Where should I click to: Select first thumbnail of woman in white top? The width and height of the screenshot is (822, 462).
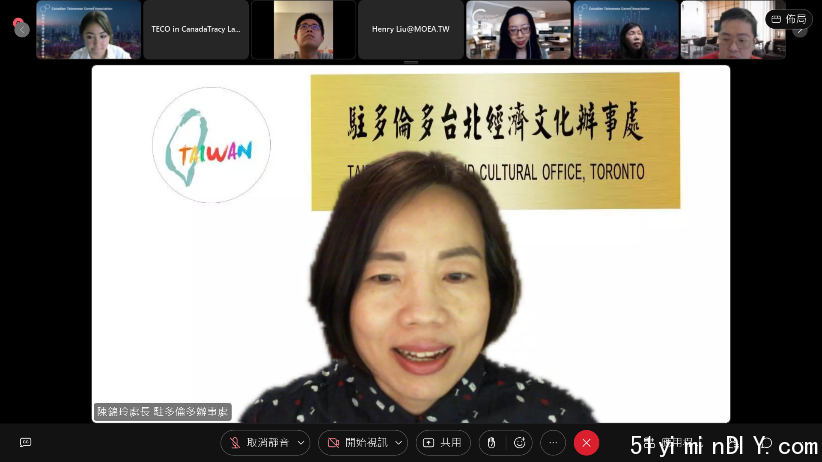(x=89, y=29)
